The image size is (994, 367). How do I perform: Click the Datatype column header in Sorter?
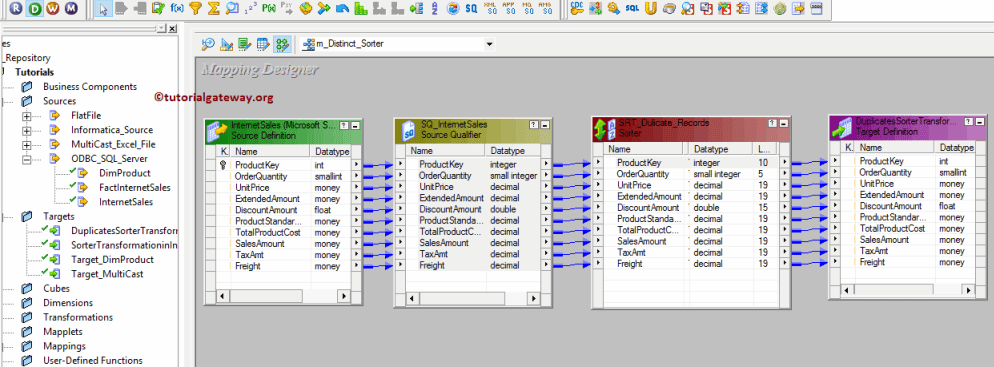tap(721, 150)
